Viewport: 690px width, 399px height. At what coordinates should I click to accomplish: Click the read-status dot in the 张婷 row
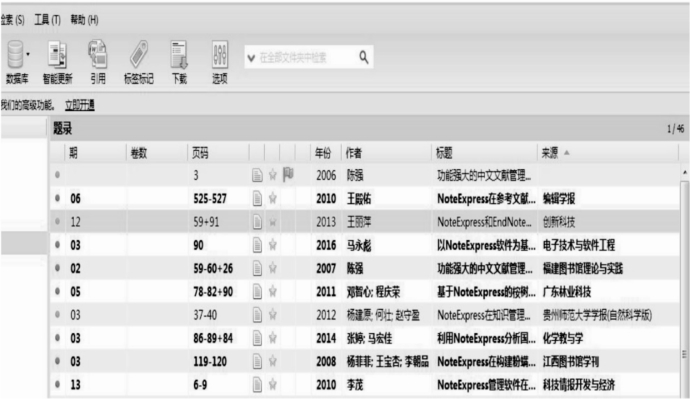click(x=58, y=337)
